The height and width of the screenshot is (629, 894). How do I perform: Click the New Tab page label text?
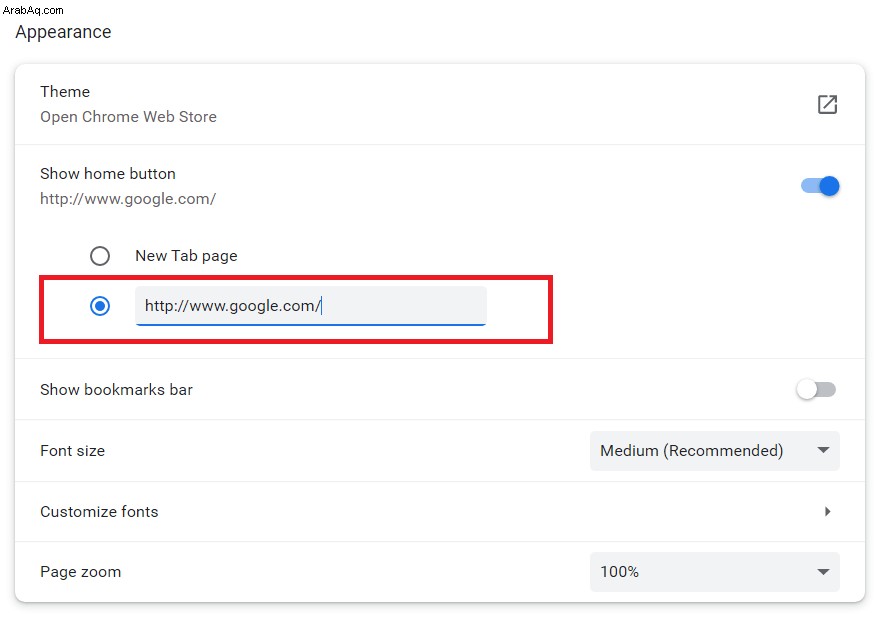186,256
